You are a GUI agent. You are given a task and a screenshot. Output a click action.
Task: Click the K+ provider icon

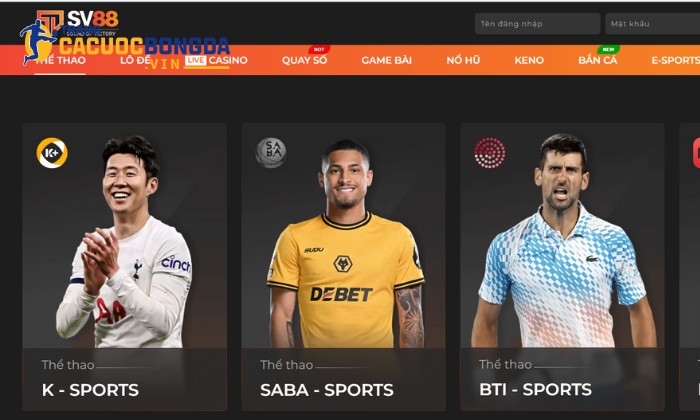point(52,153)
